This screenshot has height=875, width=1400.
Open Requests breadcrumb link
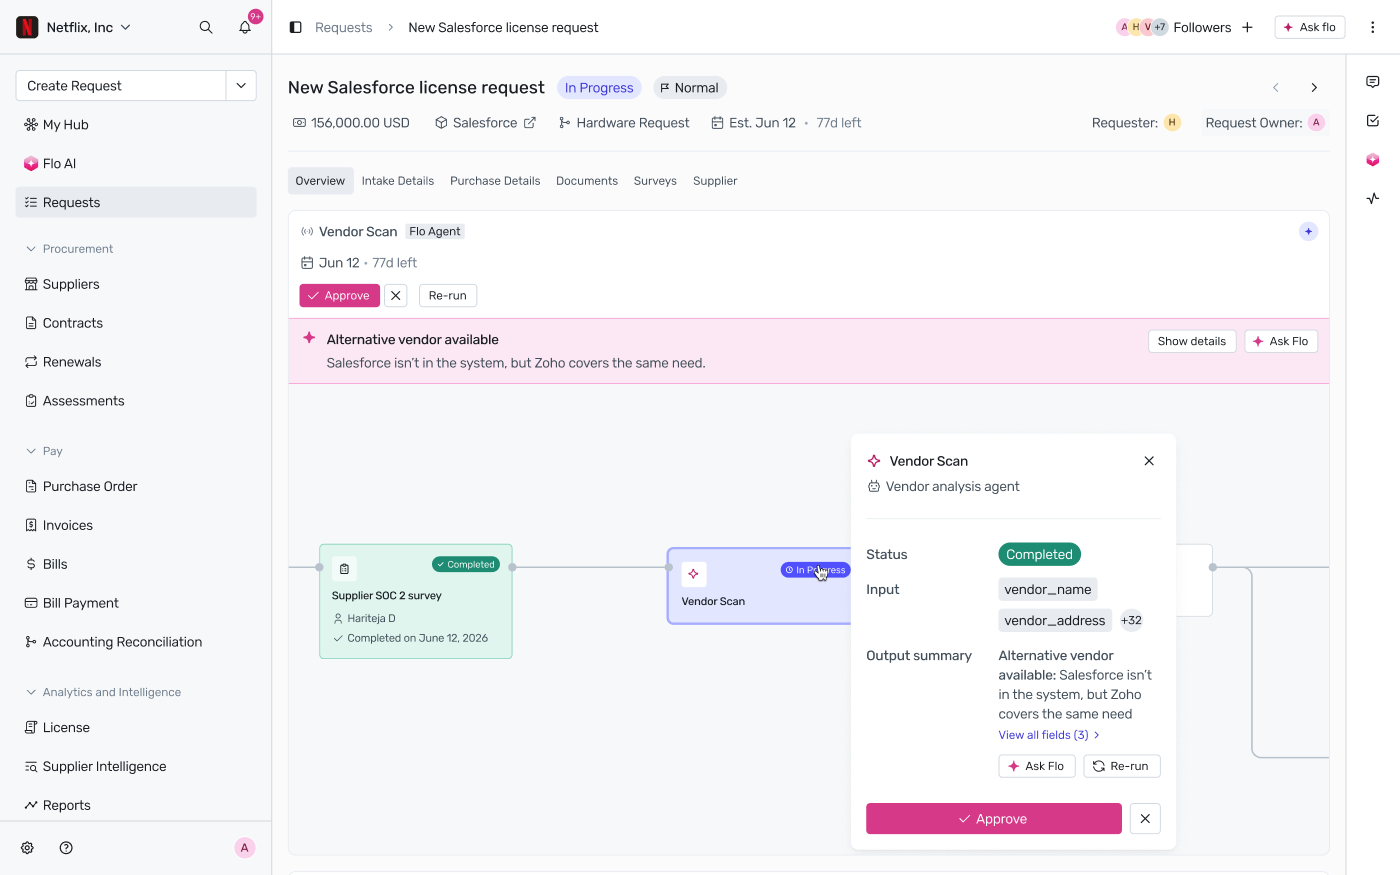coord(344,27)
